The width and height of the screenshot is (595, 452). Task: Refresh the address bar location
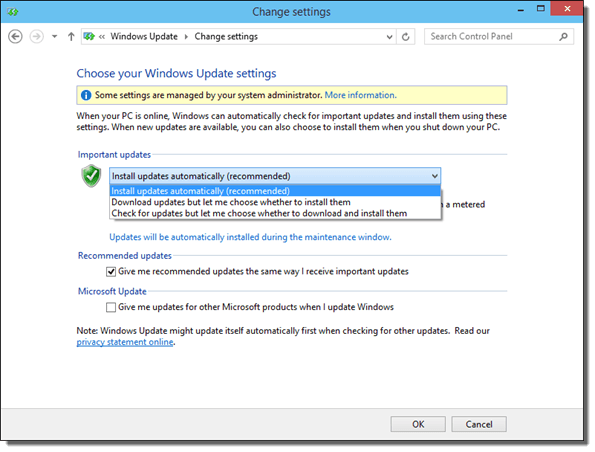406,37
